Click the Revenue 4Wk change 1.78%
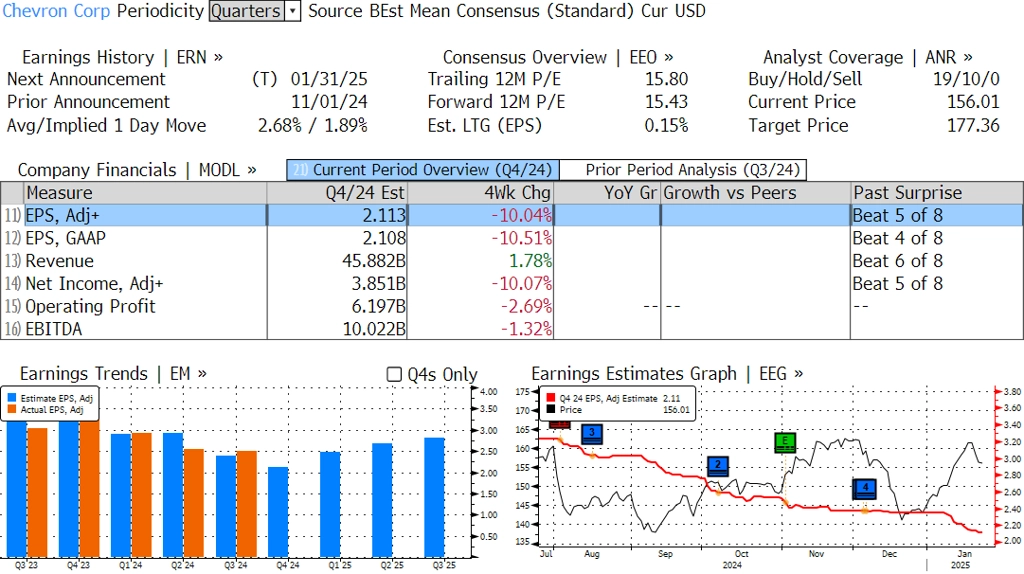Viewport: 1024px width, 574px height. point(530,261)
